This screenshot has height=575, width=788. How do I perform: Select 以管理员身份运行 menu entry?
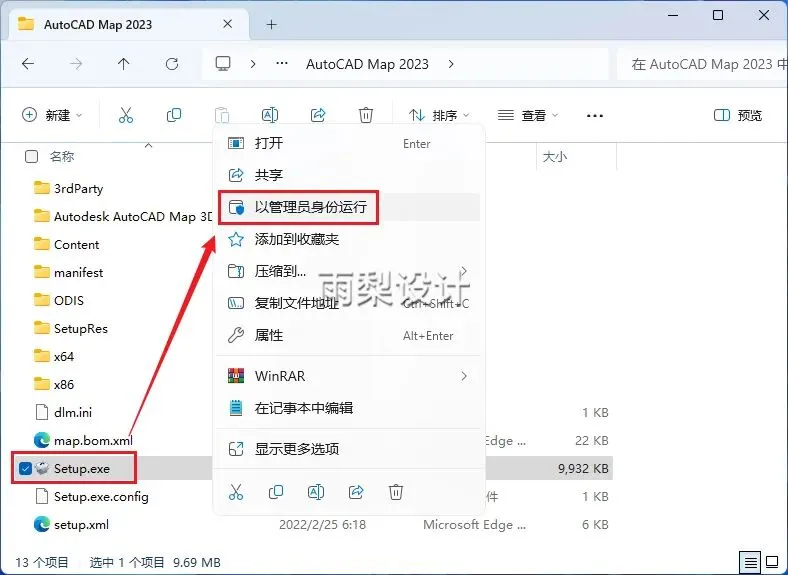click(x=348, y=207)
